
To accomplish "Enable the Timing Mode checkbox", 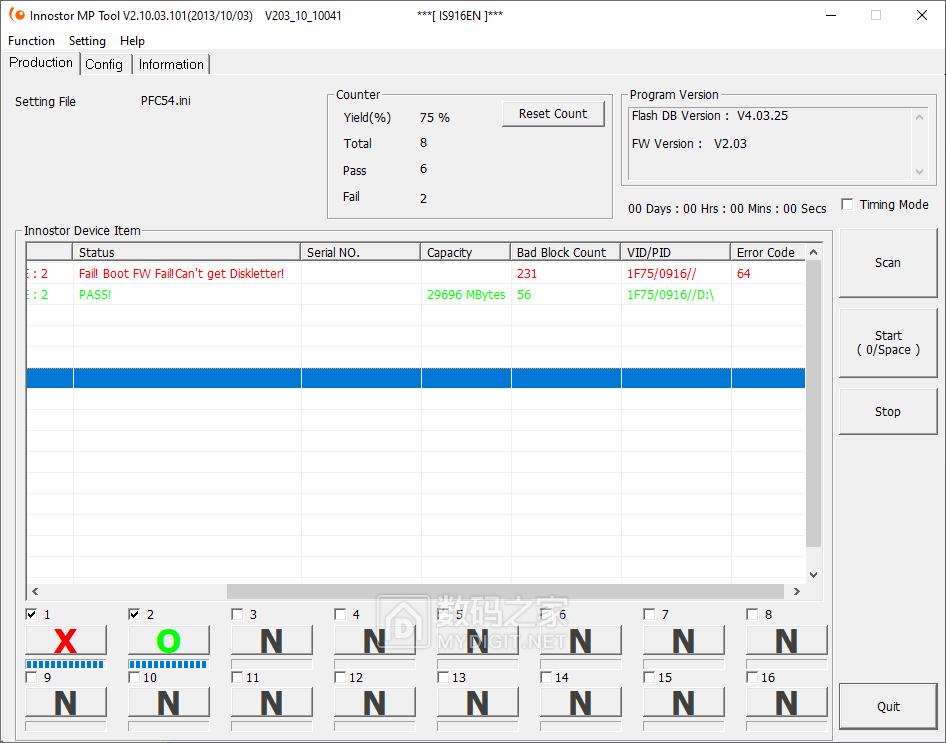I will pyautogui.click(x=848, y=204).
